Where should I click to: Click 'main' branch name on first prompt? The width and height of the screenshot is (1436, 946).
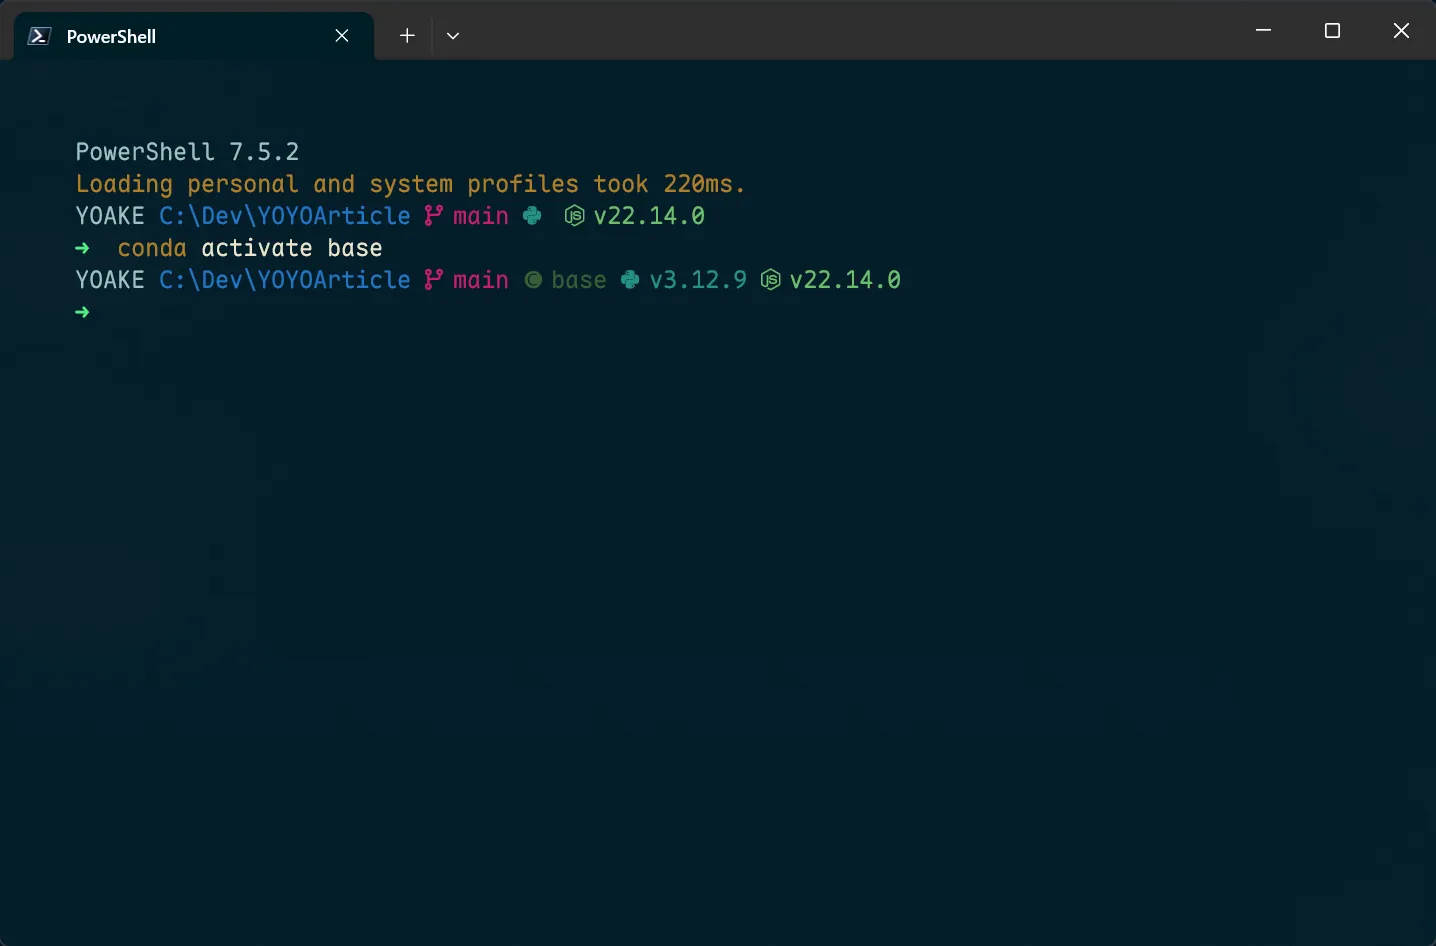pos(481,216)
